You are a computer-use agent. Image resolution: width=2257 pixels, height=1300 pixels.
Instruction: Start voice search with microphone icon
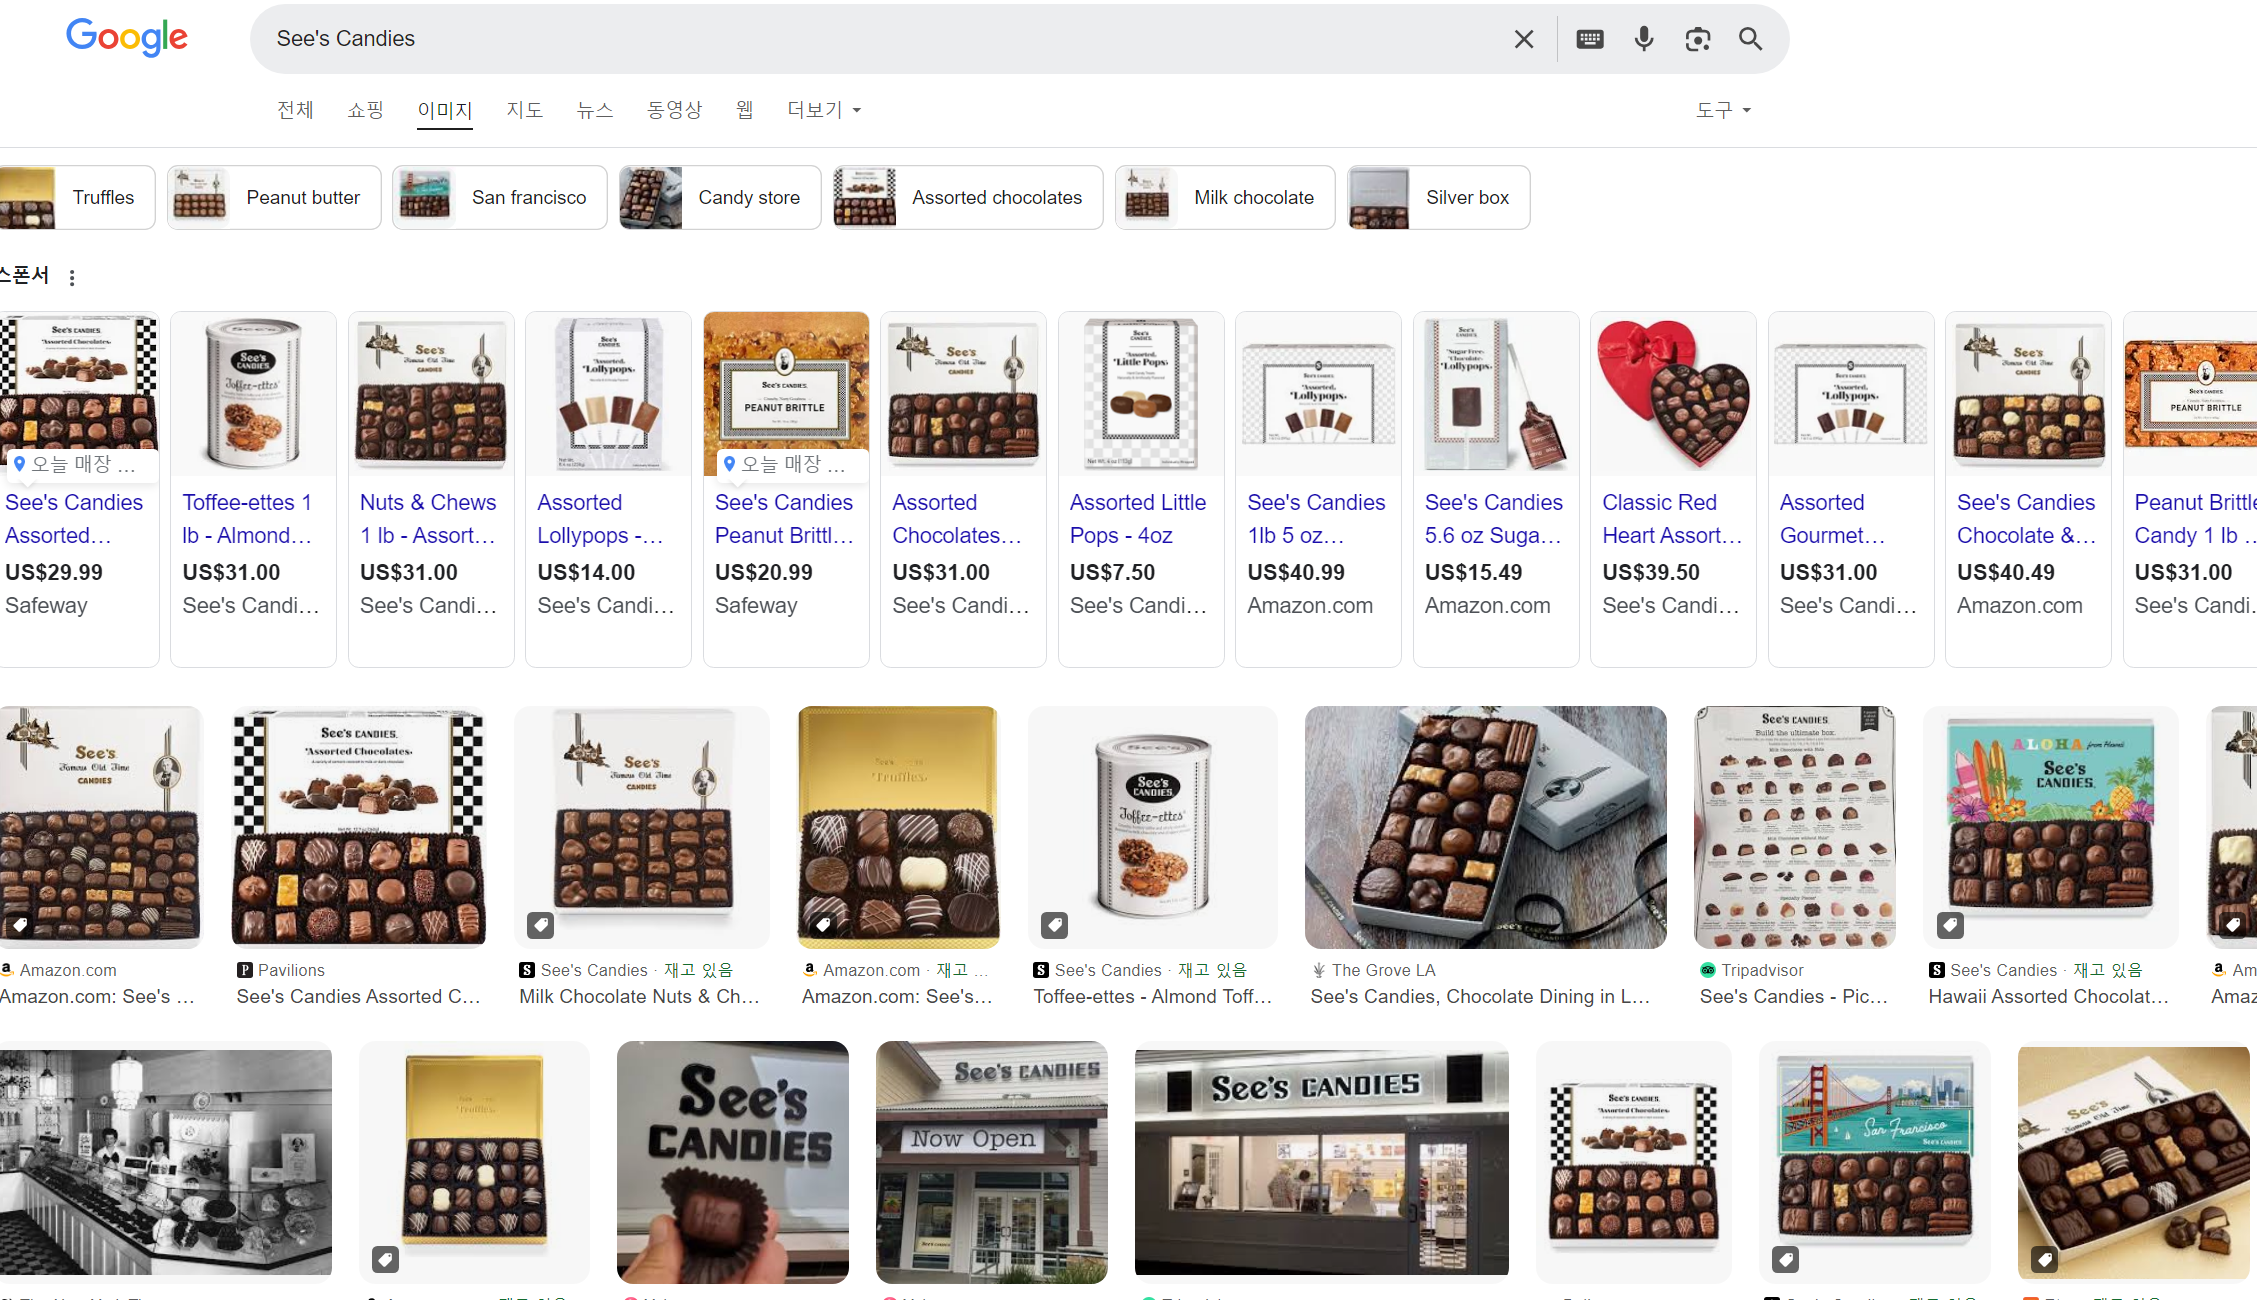point(1644,39)
